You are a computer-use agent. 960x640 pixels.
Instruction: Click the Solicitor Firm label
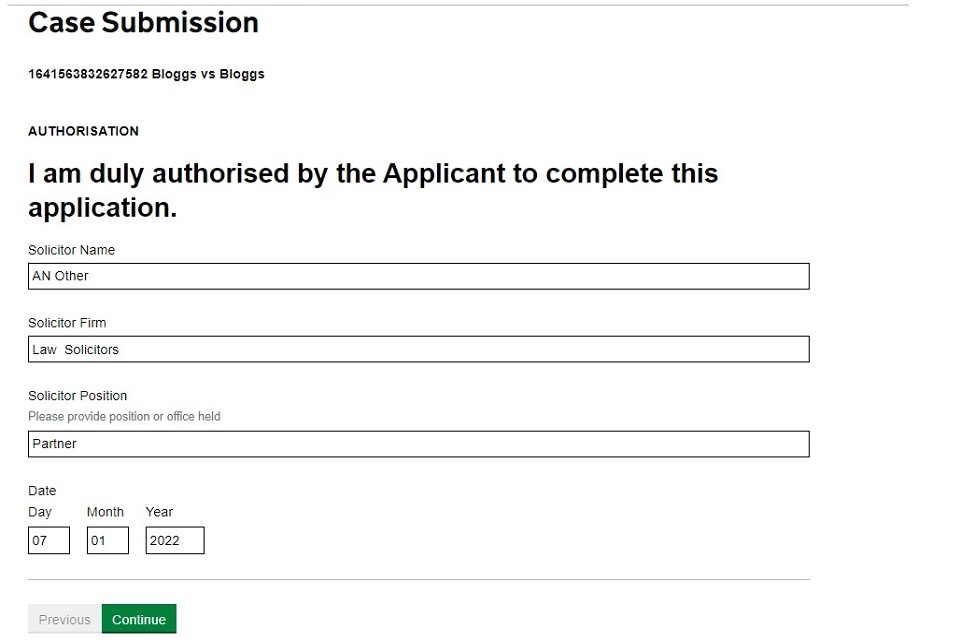(x=67, y=323)
